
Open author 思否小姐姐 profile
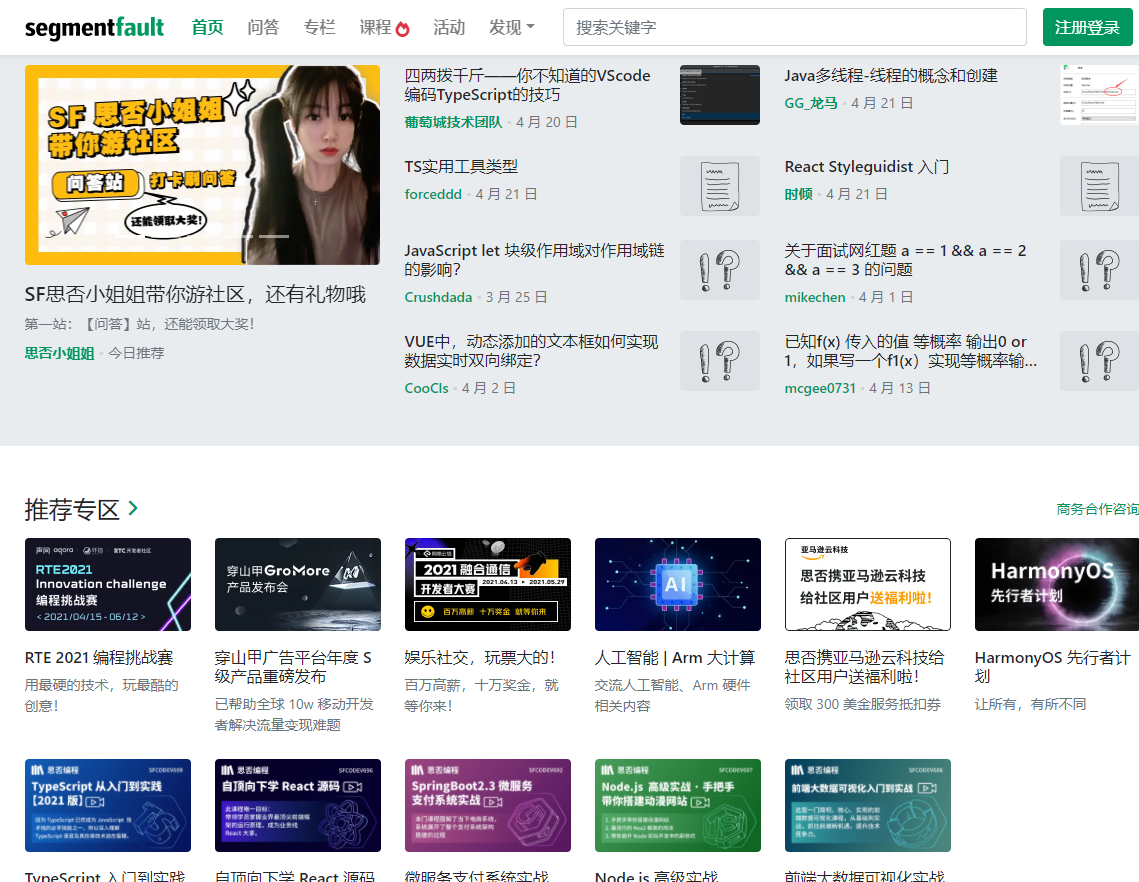60,353
